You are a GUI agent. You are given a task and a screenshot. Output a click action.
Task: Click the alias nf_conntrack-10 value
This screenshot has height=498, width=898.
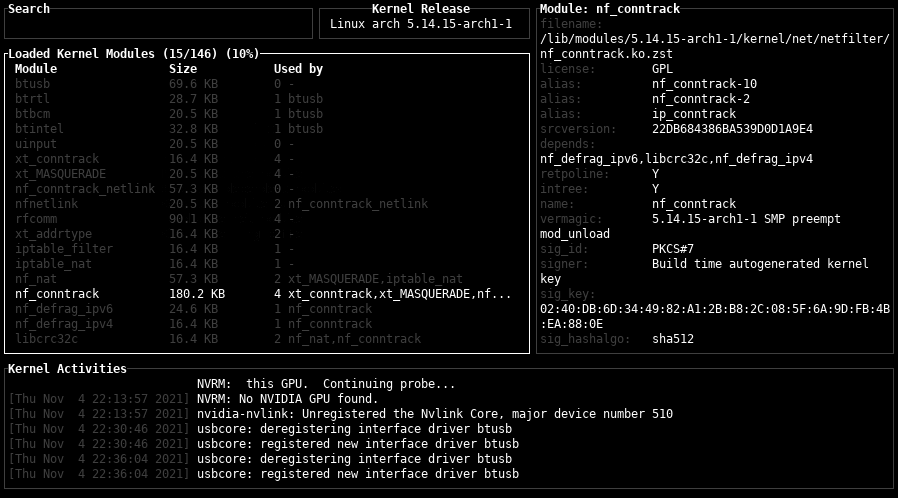coord(704,84)
